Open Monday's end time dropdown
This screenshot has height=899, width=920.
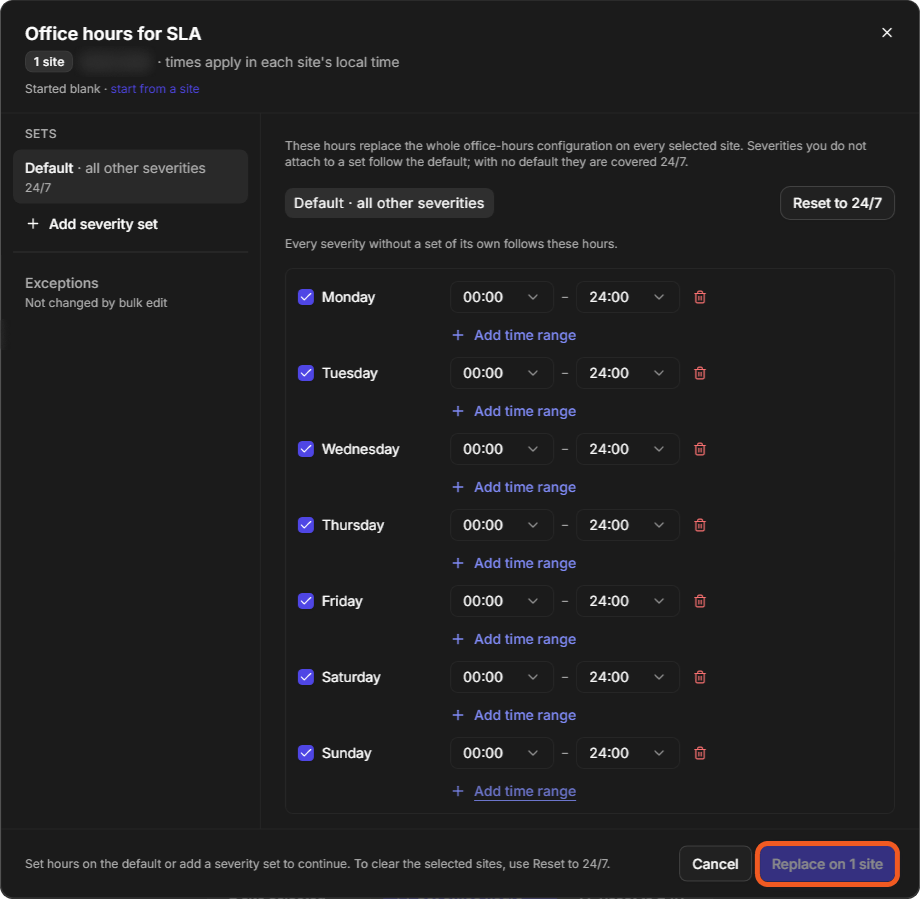[x=628, y=297]
